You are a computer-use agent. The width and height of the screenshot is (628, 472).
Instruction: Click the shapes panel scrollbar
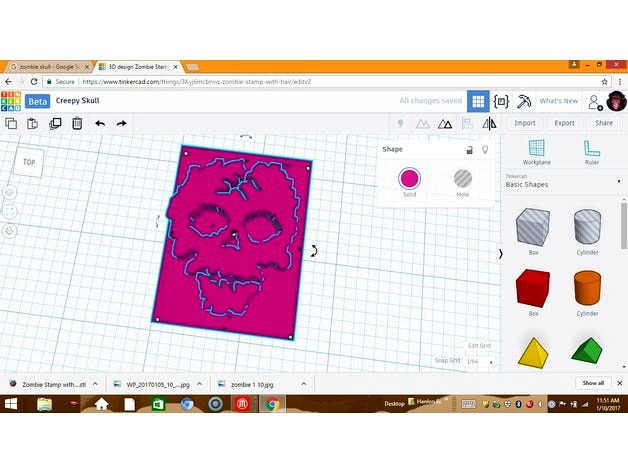[x=624, y=226]
